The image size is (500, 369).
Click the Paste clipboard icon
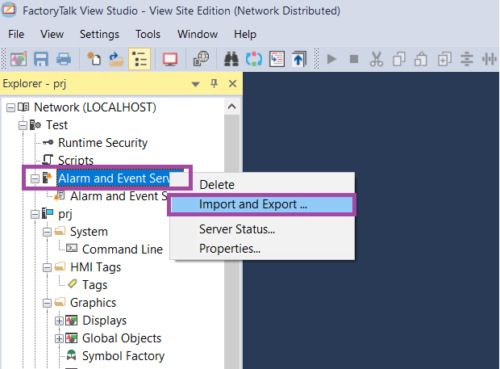pos(421,59)
